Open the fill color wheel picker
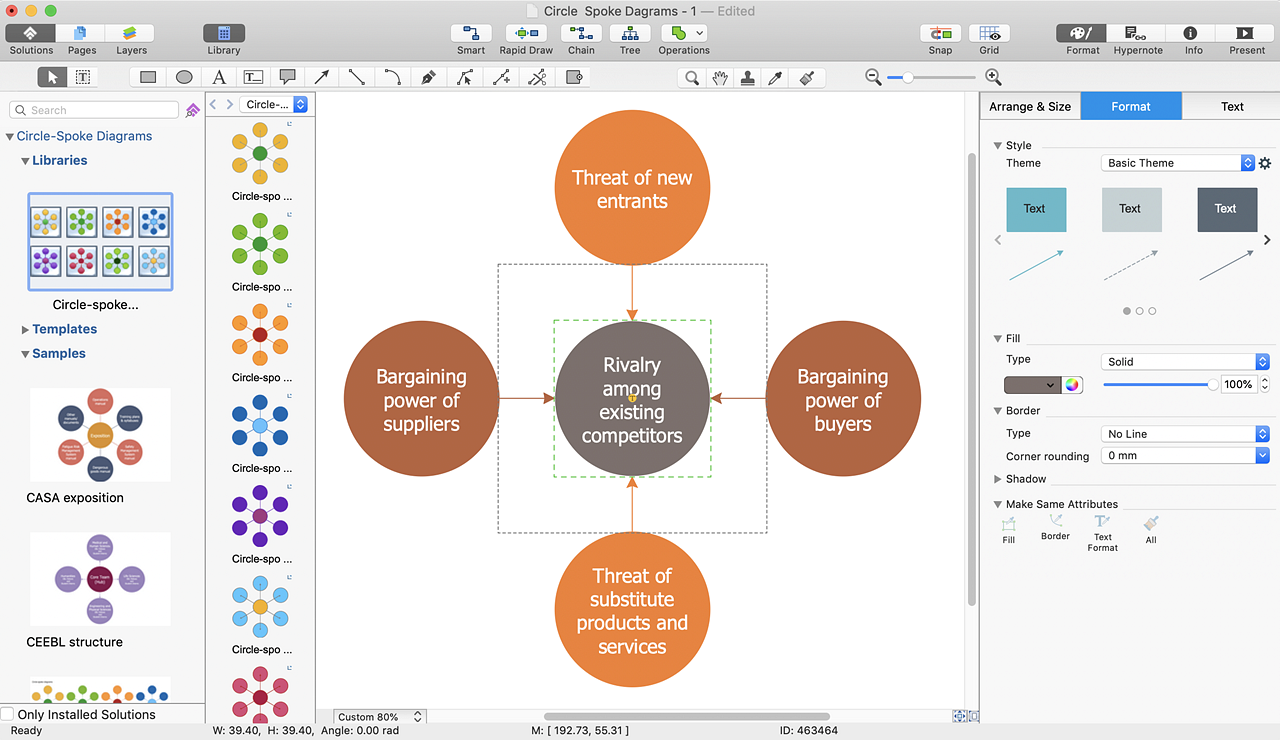Viewport: 1280px width, 740px height. tap(1072, 385)
